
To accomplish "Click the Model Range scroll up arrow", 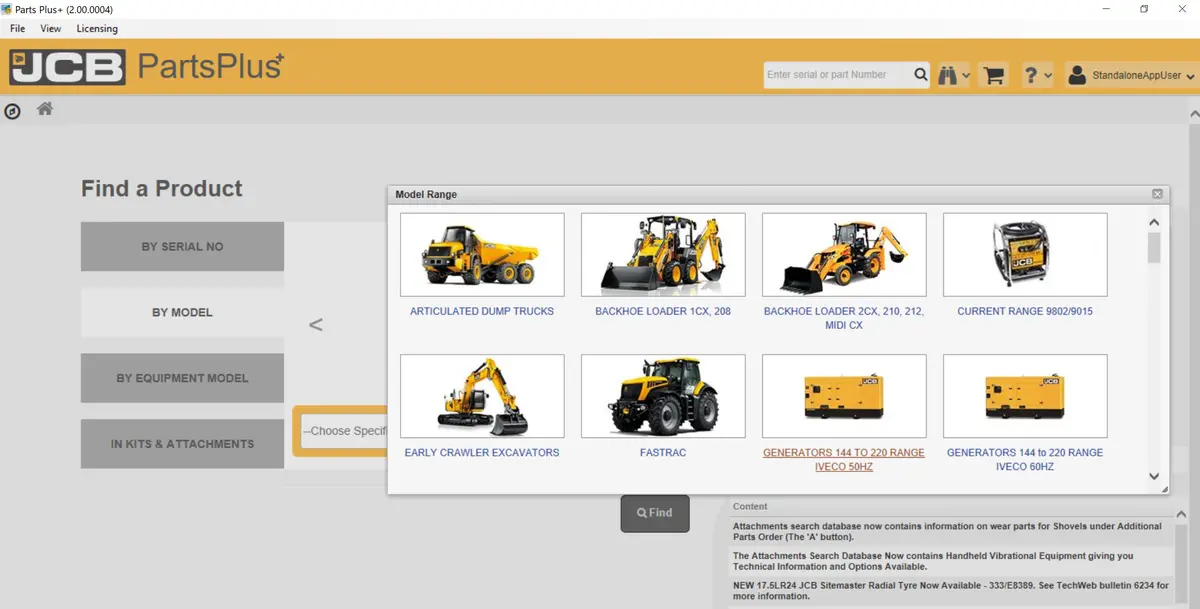I will 1154,222.
